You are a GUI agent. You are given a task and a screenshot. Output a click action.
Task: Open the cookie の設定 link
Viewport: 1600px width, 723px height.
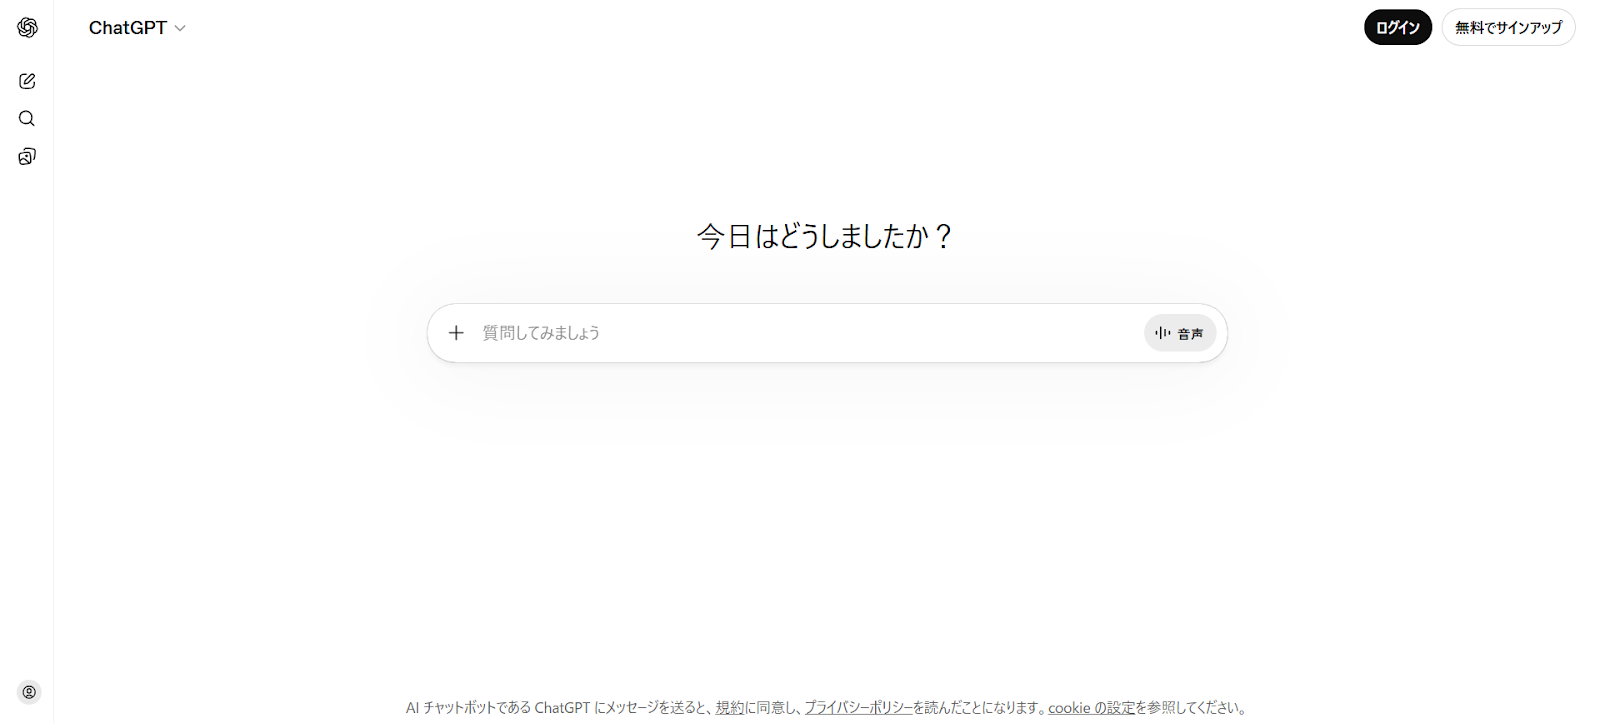pos(1092,707)
